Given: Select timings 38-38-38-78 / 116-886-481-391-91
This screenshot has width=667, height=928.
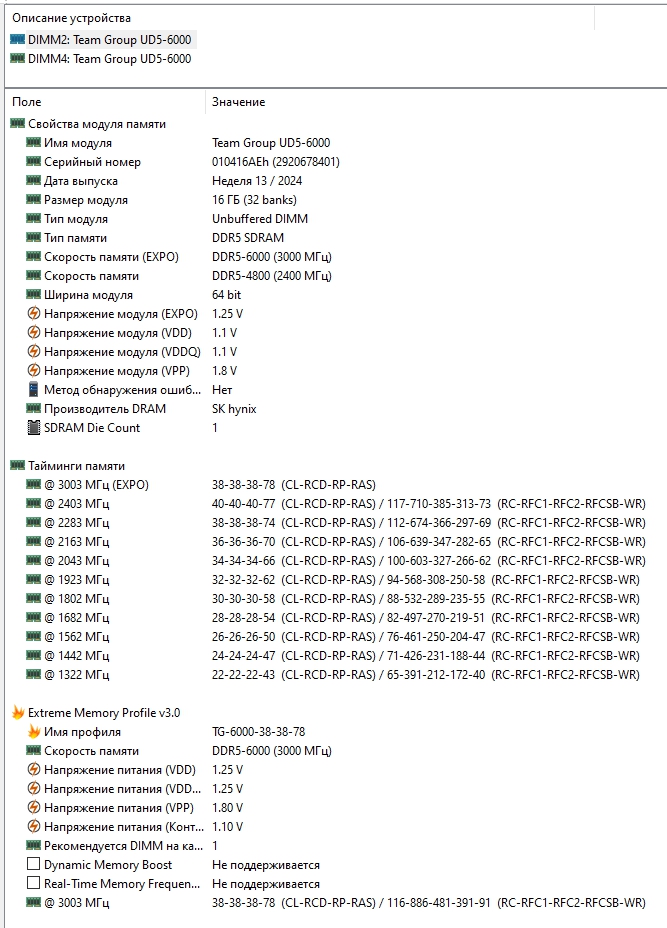Looking at the screenshot, I should (x=428, y=903).
